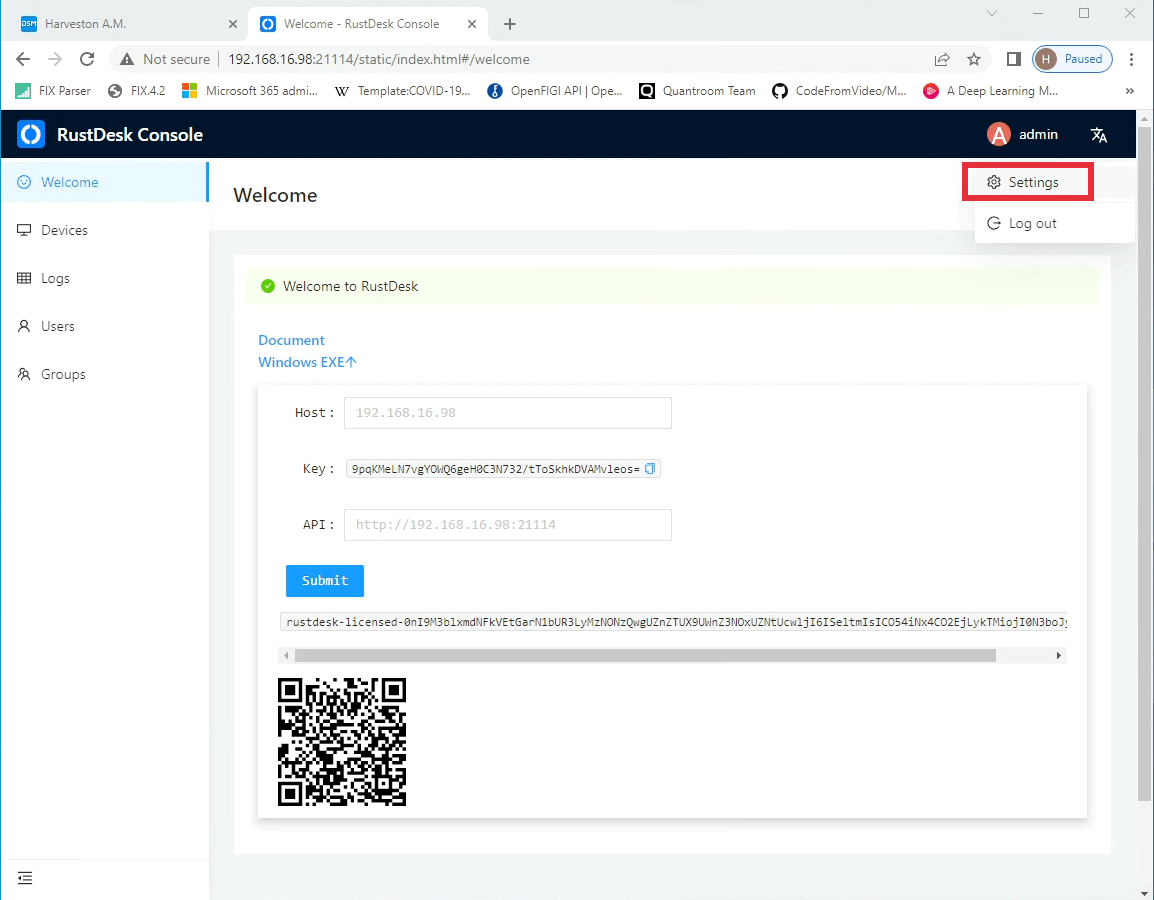The image size is (1154, 900).
Task: Open Chrome three-dot menu
Action: (x=1131, y=59)
